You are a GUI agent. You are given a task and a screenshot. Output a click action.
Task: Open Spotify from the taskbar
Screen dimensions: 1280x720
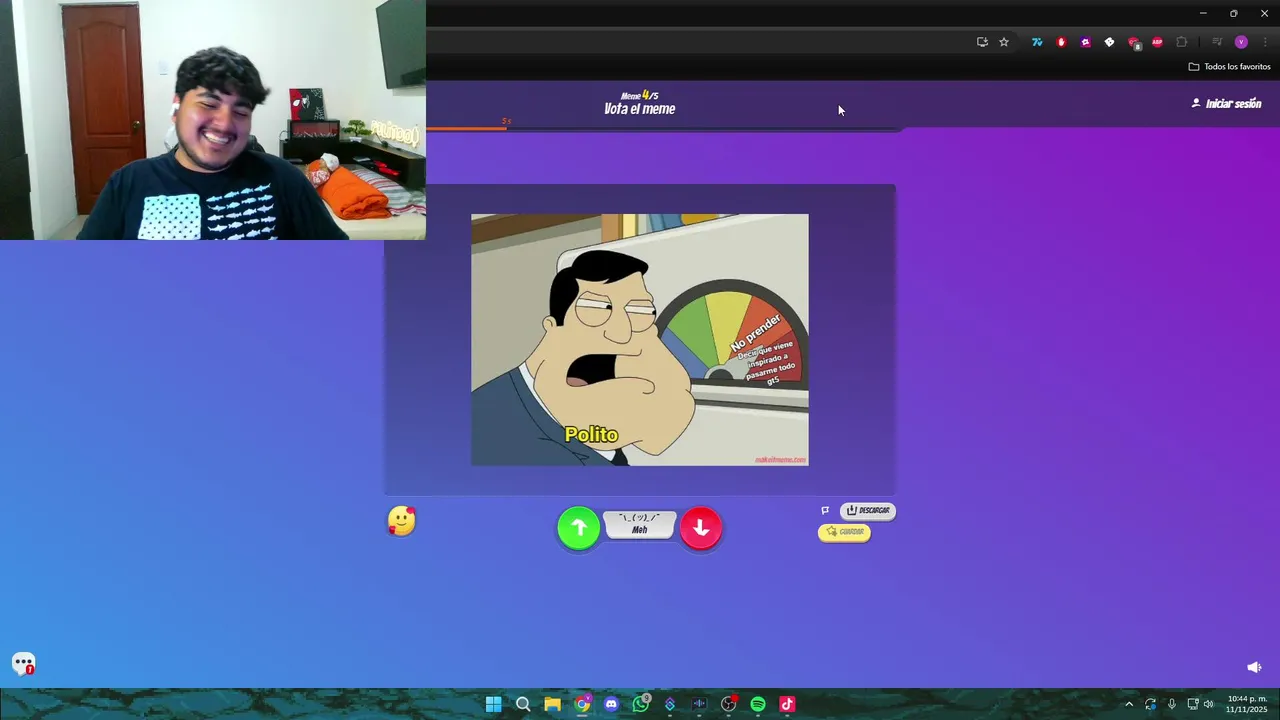click(x=758, y=704)
